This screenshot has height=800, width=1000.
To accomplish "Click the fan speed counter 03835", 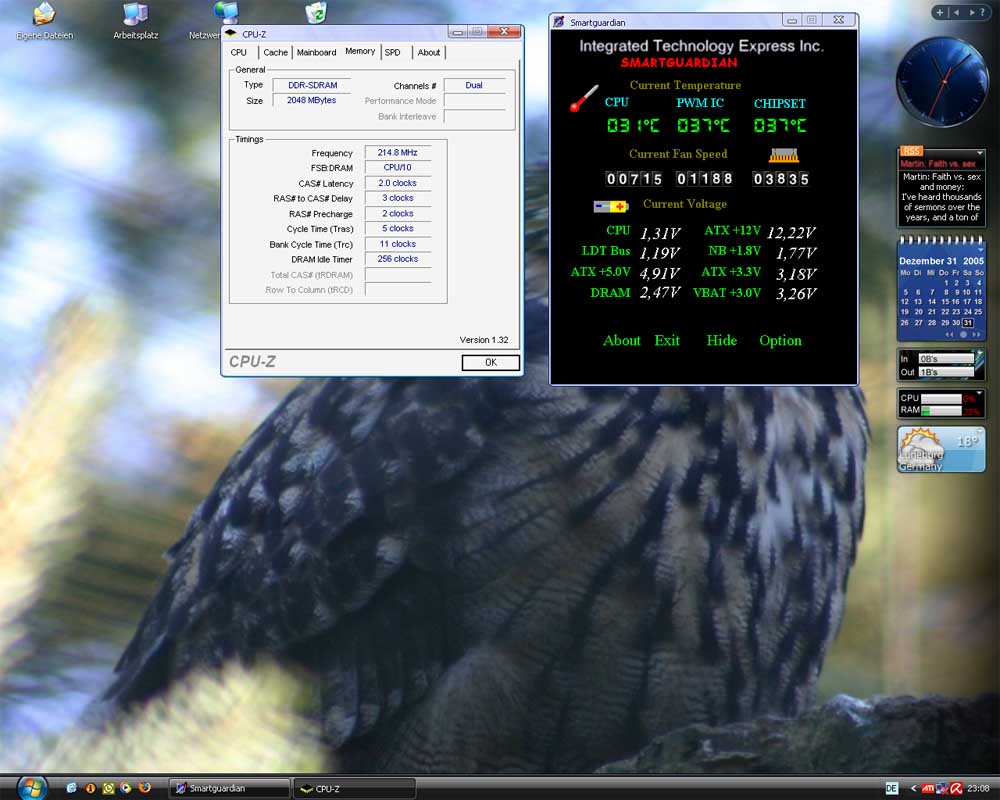I will [781, 179].
